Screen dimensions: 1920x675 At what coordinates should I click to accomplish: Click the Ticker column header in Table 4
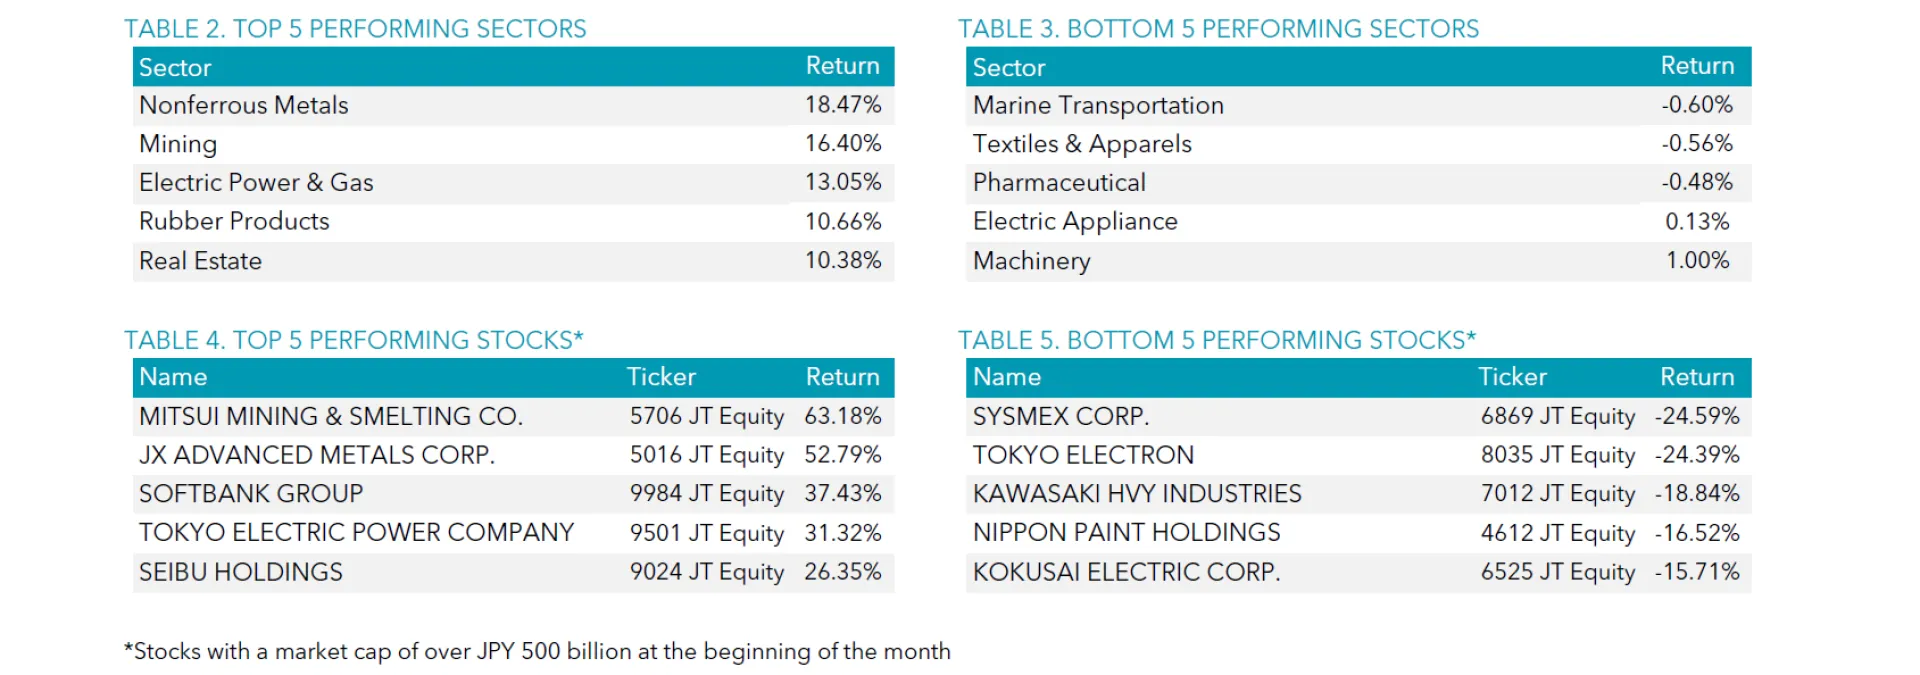click(660, 377)
